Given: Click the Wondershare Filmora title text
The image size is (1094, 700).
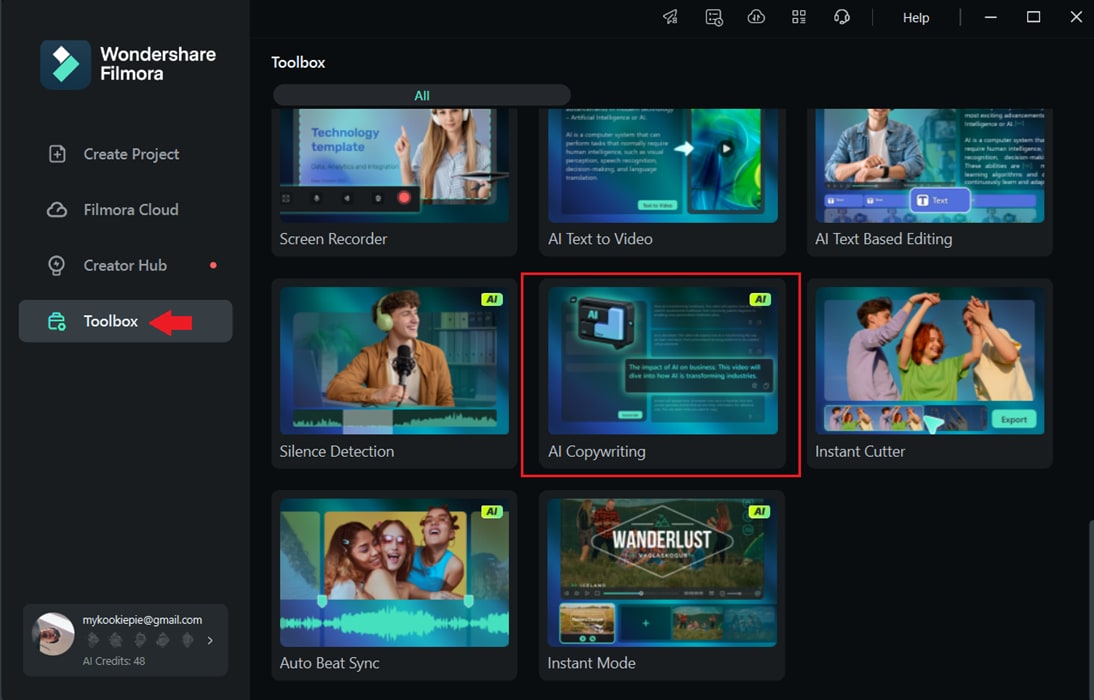Looking at the screenshot, I should pyautogui.click(x=158, y=64).
